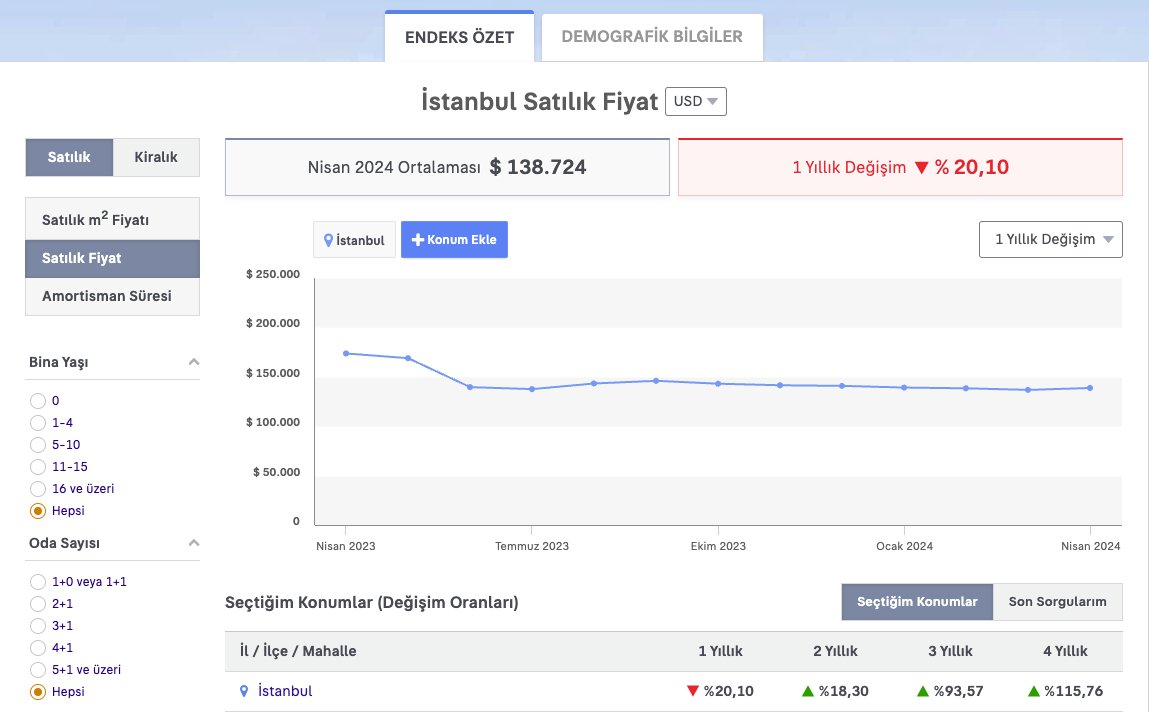Click green up arrow beside %93,57
The height and width of the screenshot is (712, 1149).
click(x=922, y=691)
